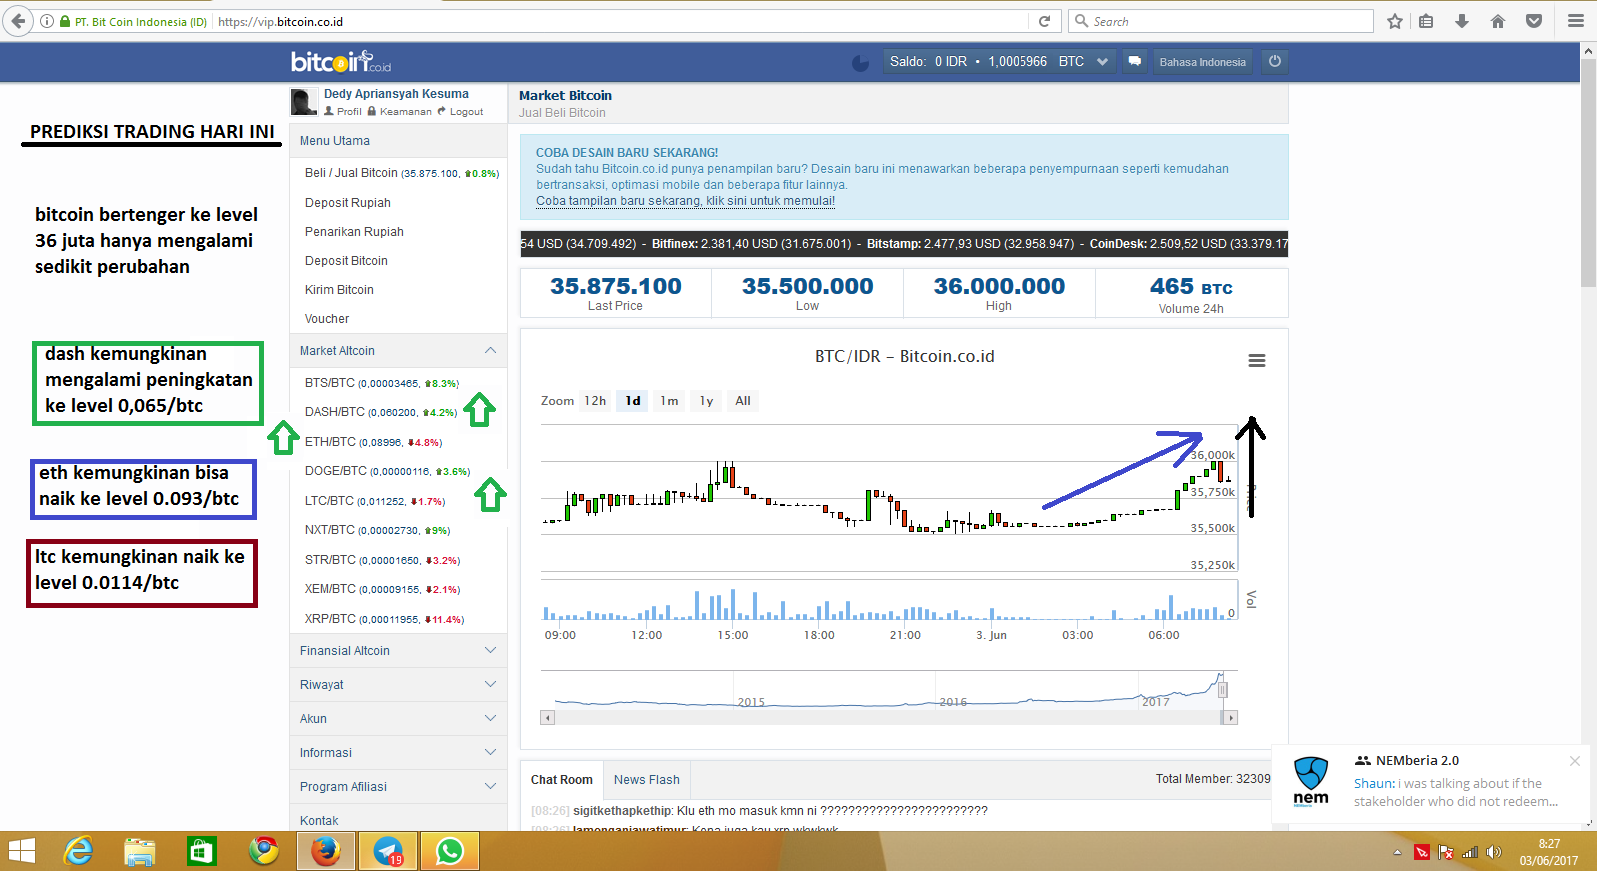The width and height of the screenshot is (1597, 871).
Task: Go back using the browser back arrow
Action: 18,21
